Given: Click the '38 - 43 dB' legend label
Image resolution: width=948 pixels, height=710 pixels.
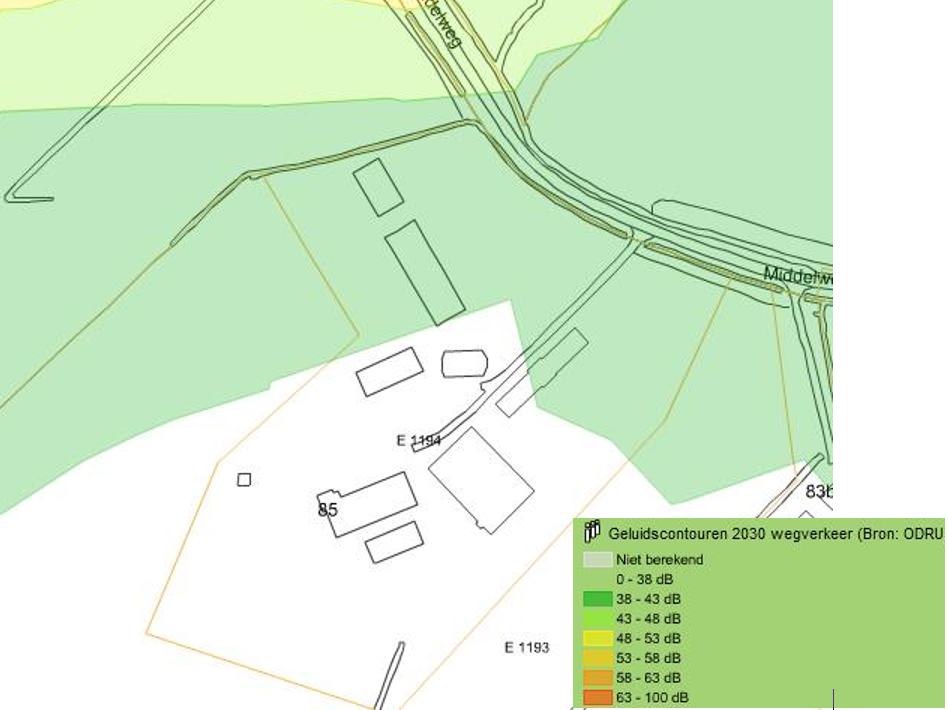Looking at the screenshot, I should pos(648,599).
